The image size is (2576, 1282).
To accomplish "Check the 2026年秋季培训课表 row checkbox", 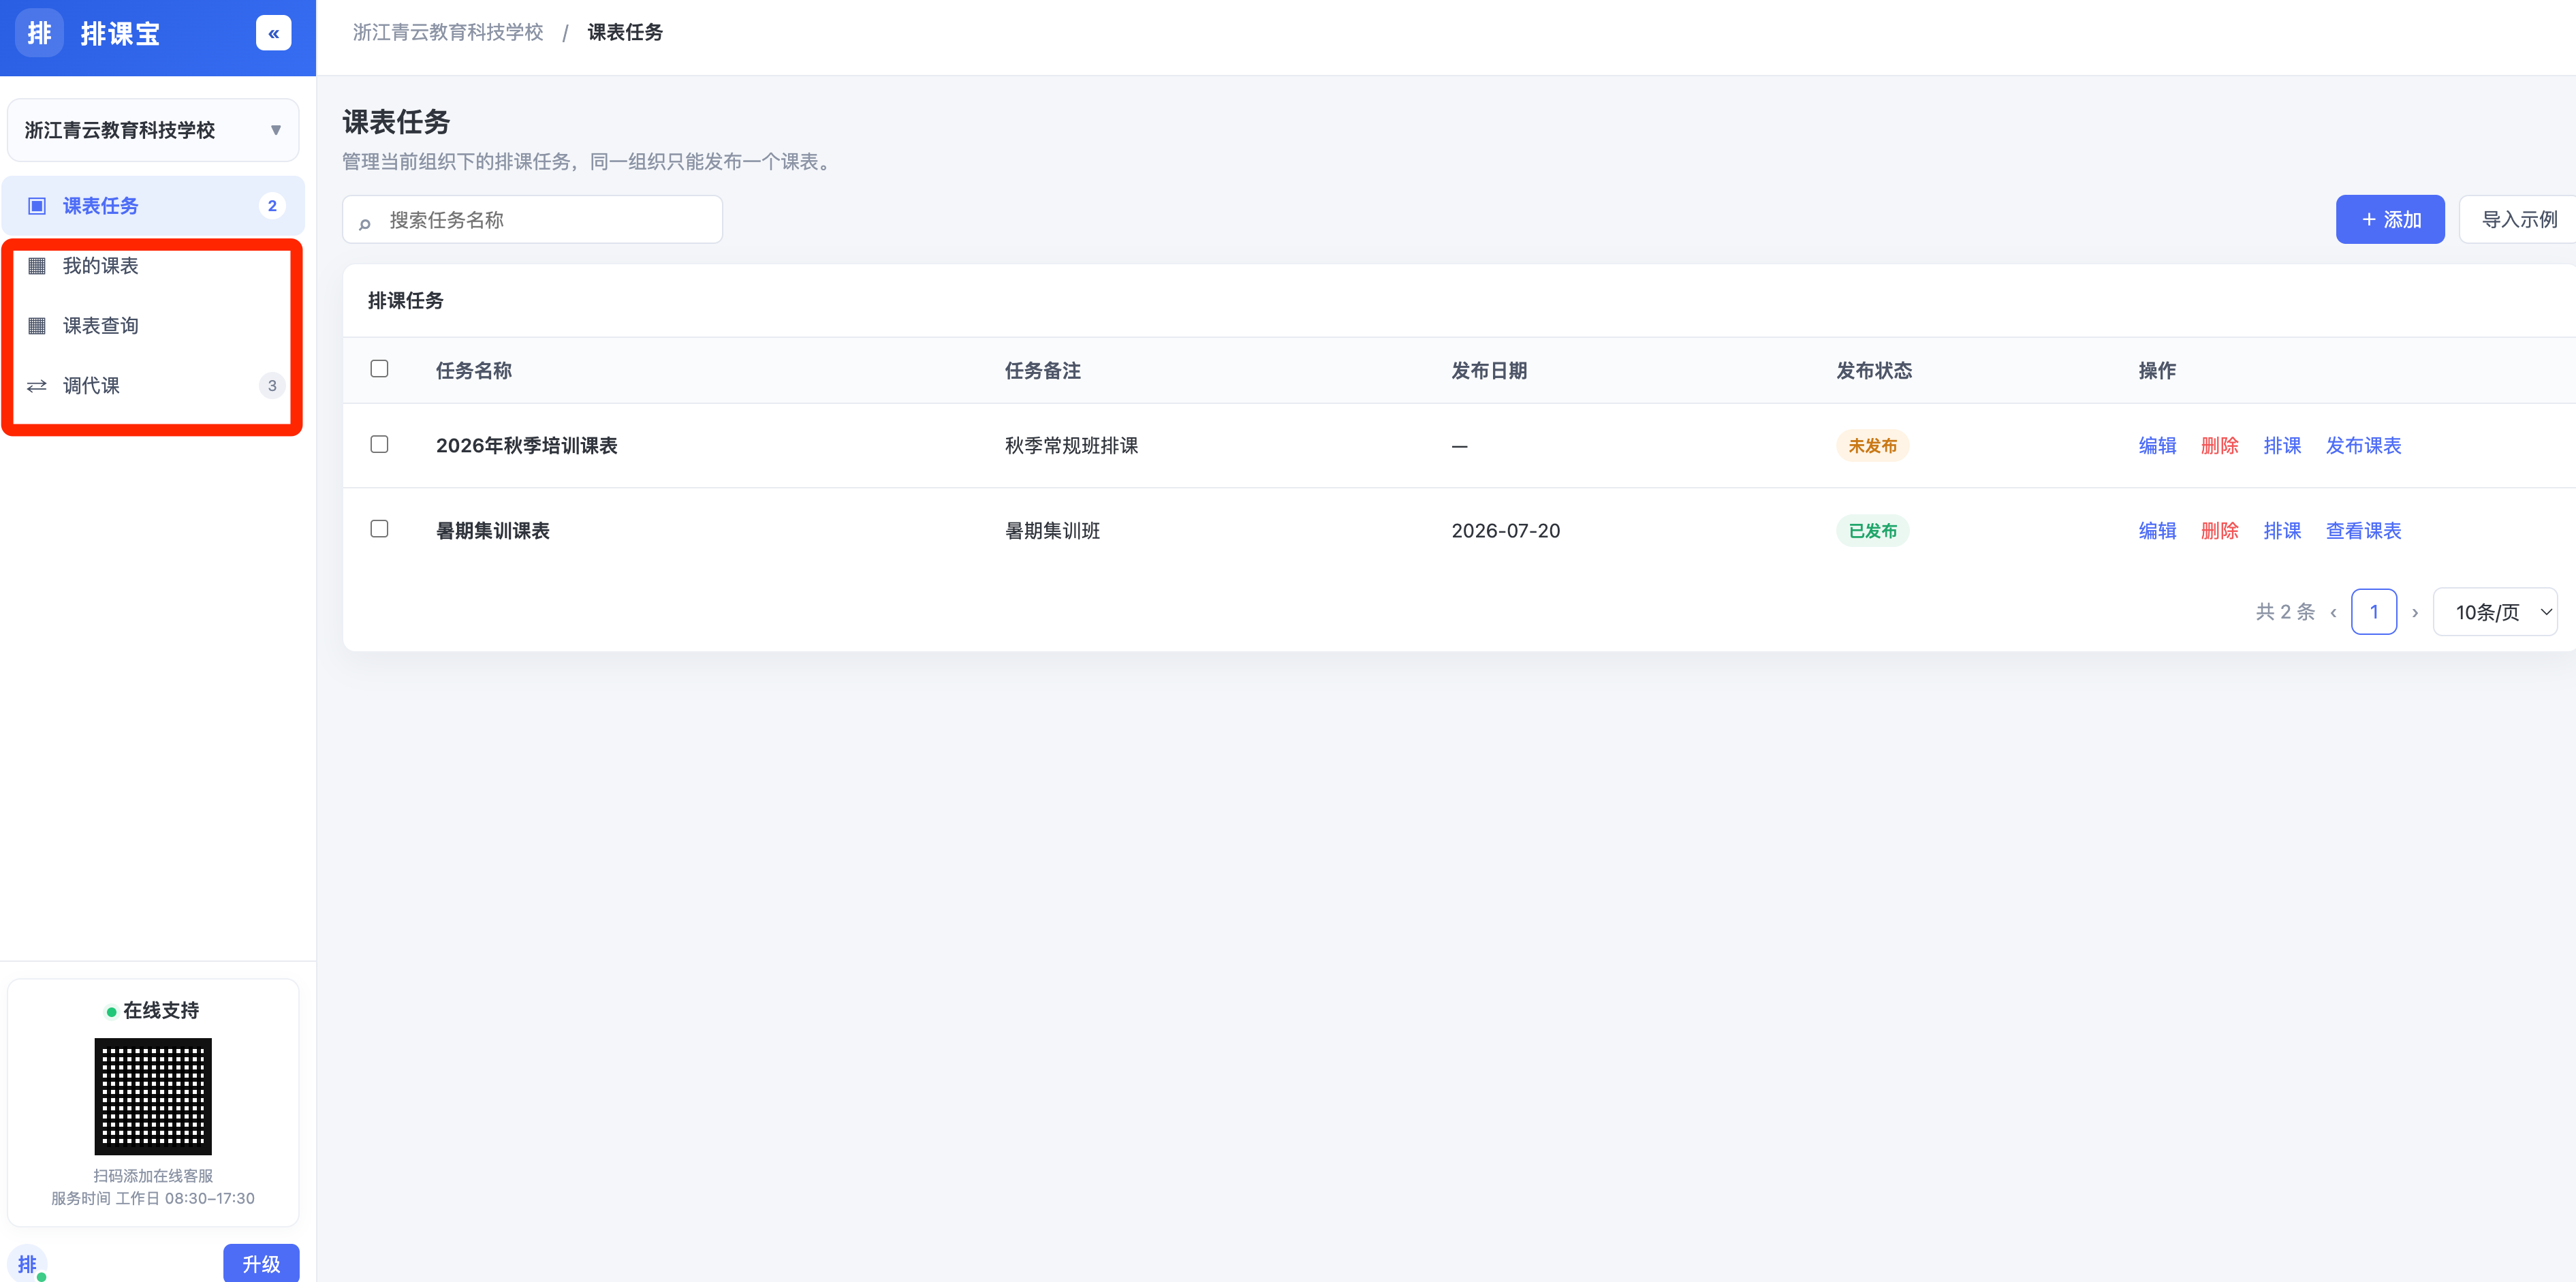I will 379,444.
